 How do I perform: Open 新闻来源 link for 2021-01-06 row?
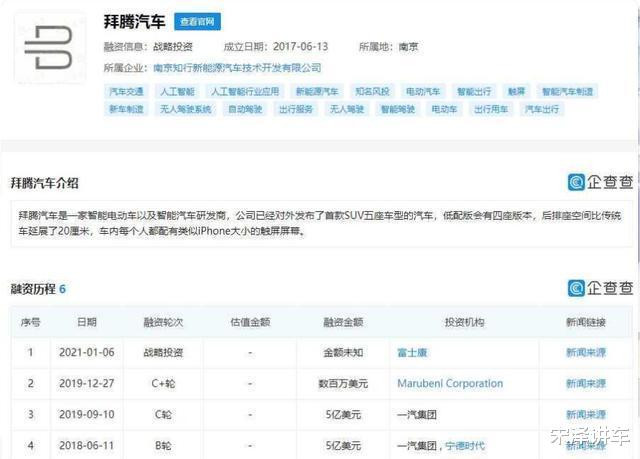(586, 353)
